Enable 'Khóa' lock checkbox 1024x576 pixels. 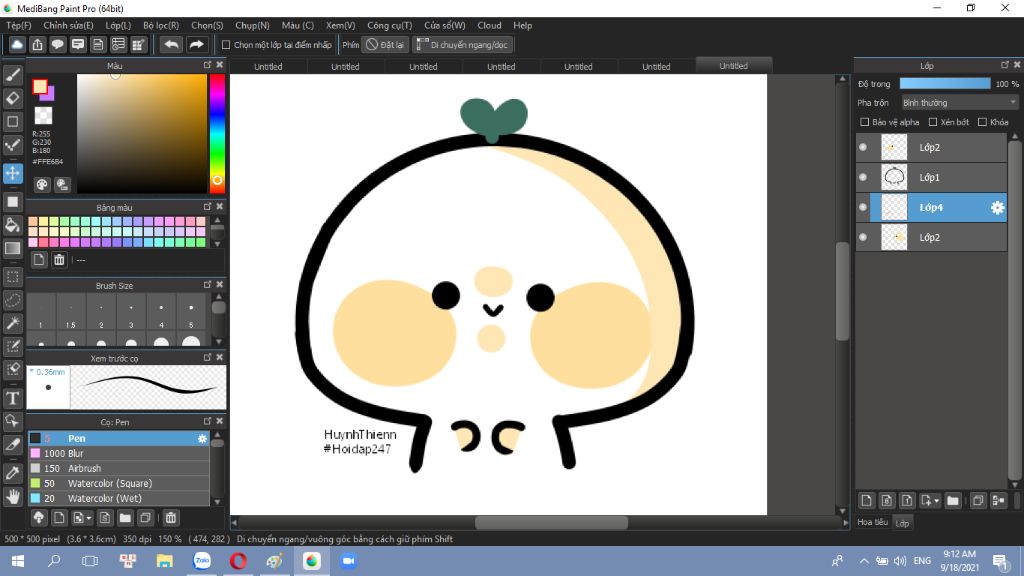[982, 122]
